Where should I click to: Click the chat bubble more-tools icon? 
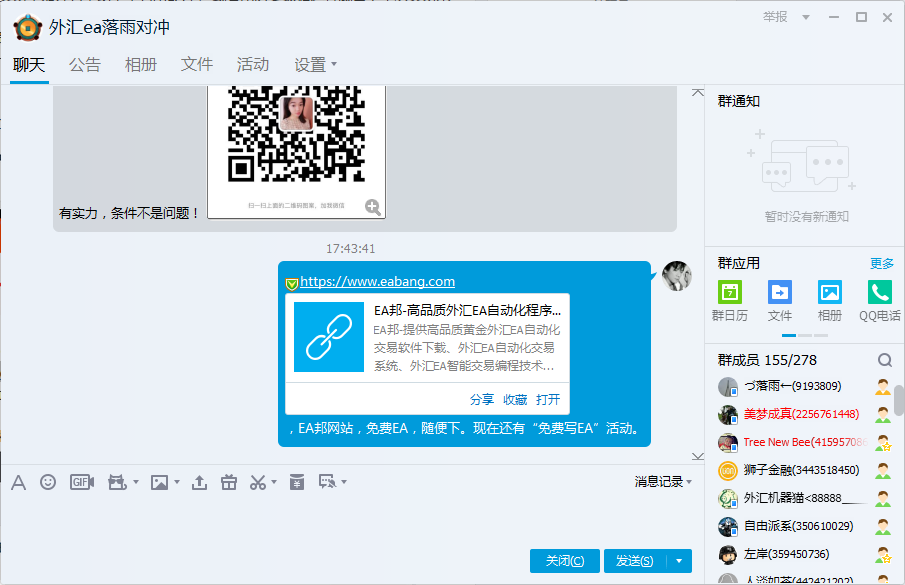click(327, 482)
